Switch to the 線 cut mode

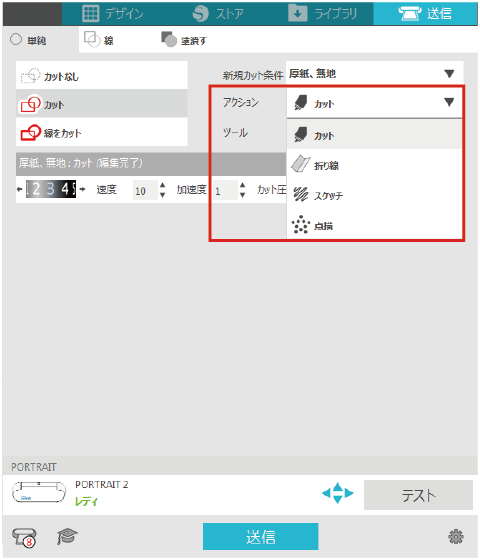click(99, 40)
